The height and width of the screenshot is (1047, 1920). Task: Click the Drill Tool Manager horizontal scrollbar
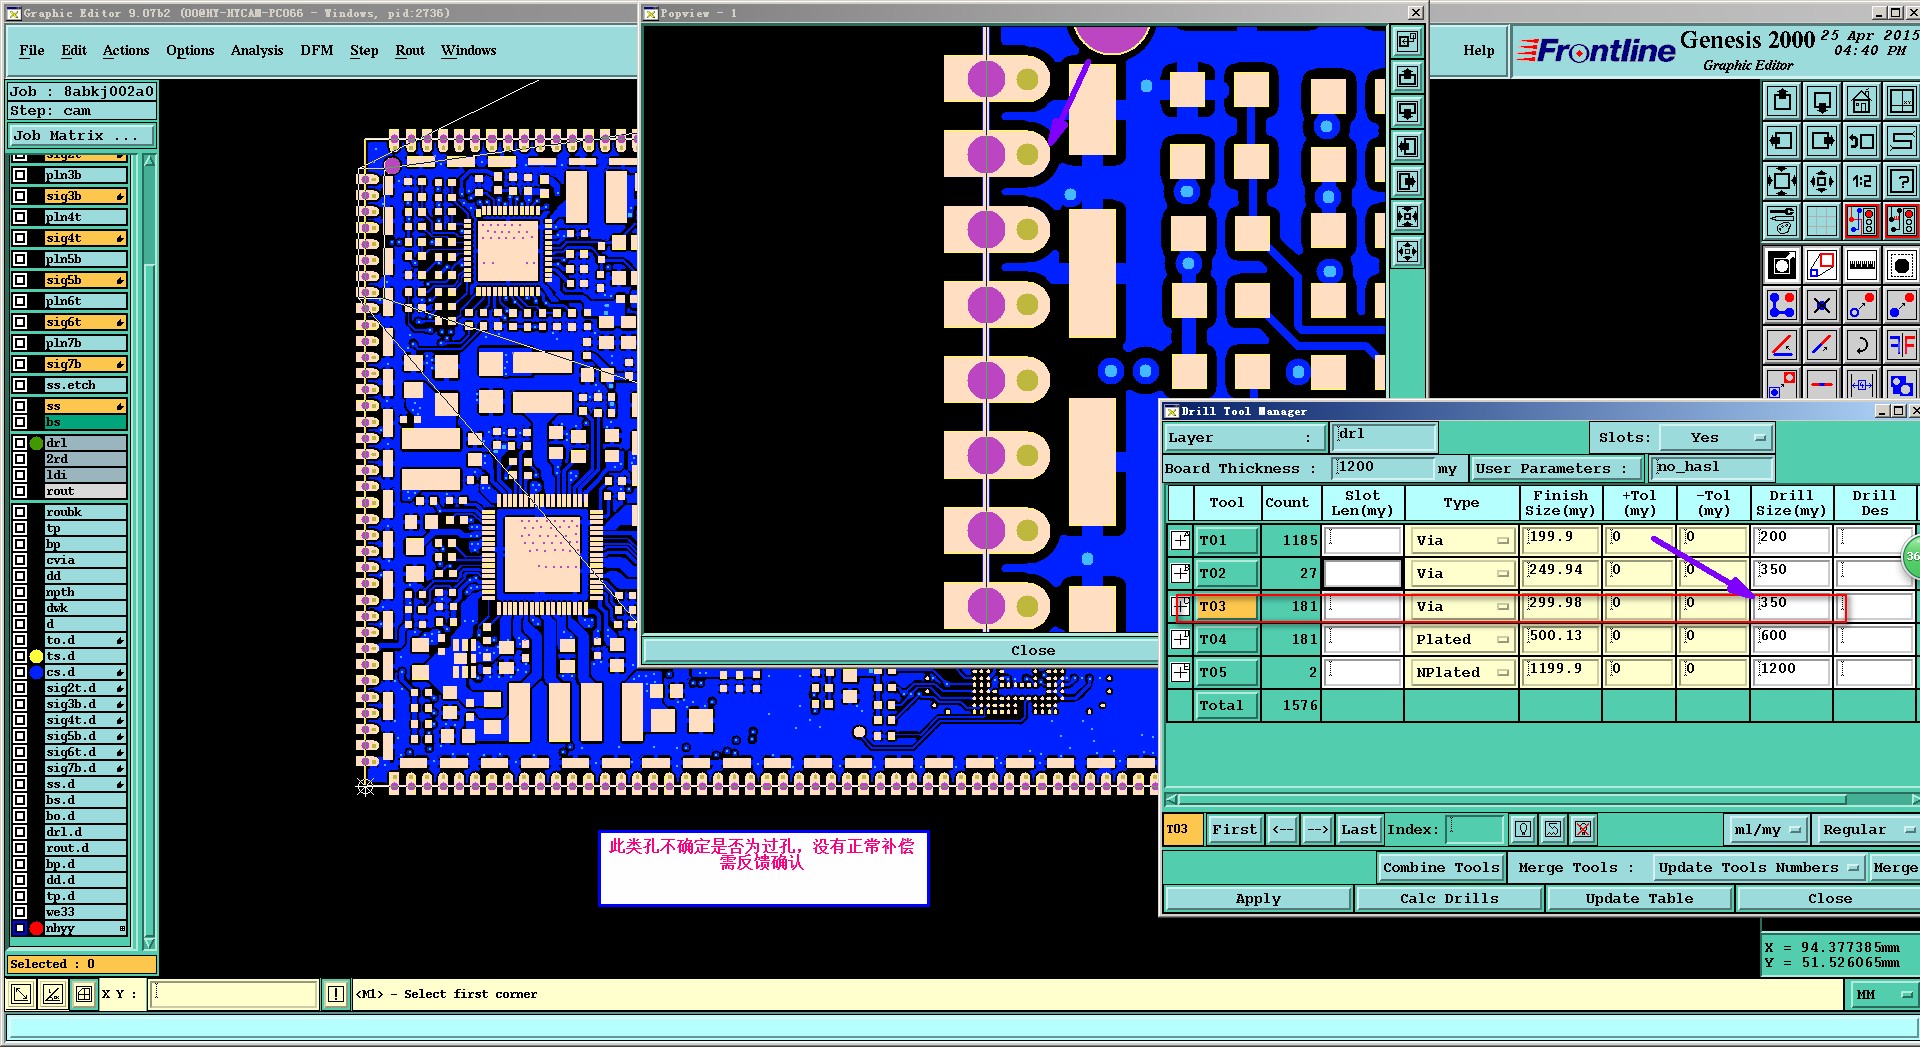tap(1540, 799)
